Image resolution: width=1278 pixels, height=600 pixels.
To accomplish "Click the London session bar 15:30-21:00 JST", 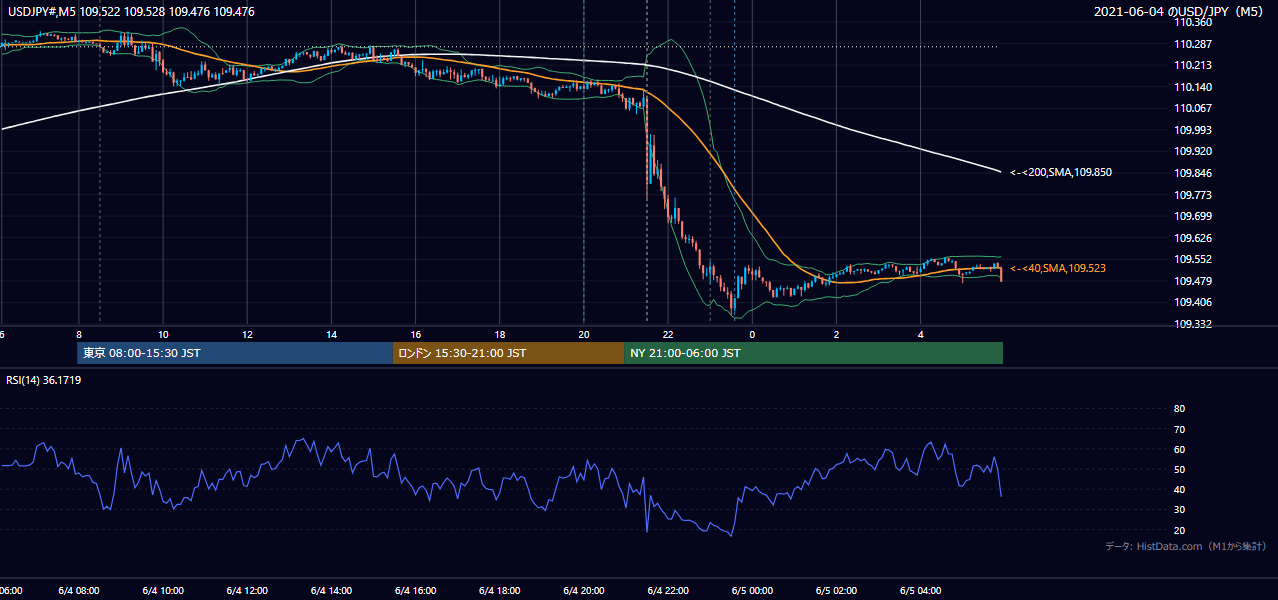I will [x=508, y=353].
